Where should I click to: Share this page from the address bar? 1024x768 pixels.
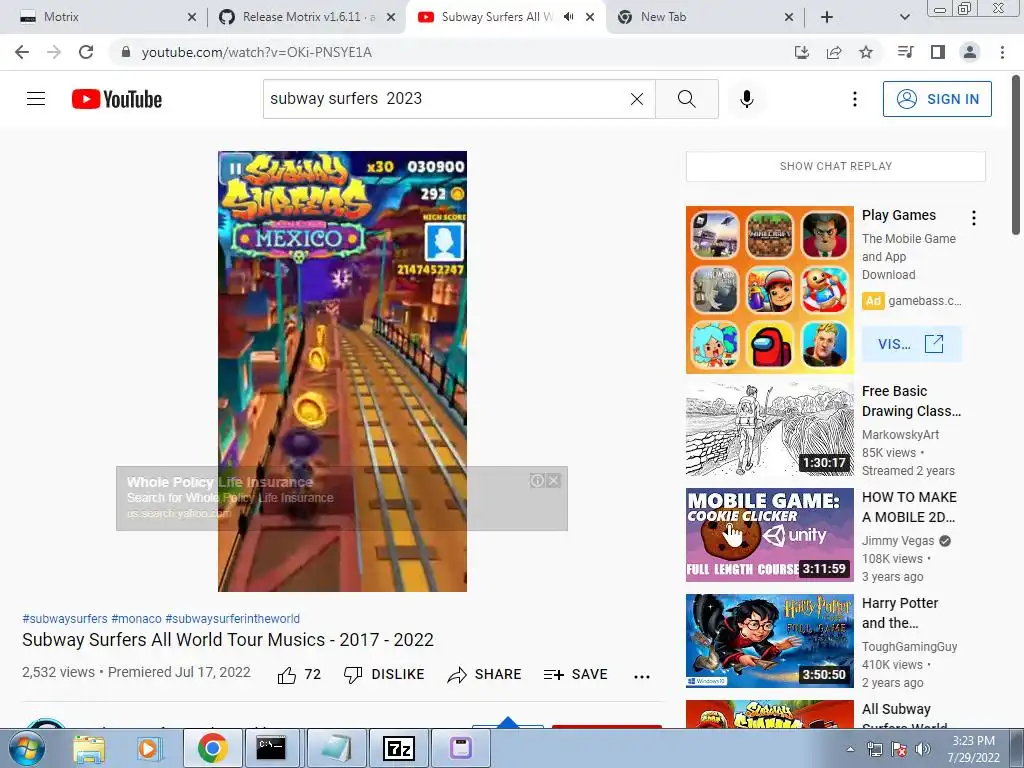(x=834, y=52)
